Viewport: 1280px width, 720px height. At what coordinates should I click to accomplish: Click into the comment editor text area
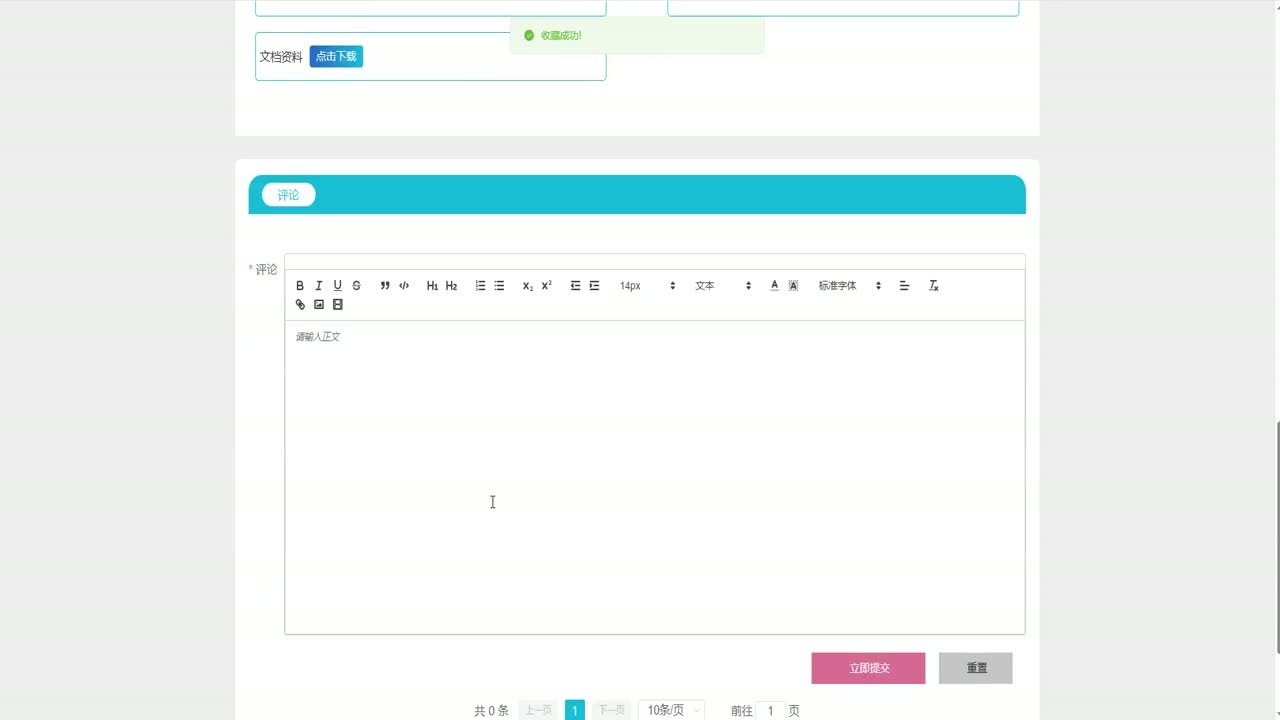(655, 477)
